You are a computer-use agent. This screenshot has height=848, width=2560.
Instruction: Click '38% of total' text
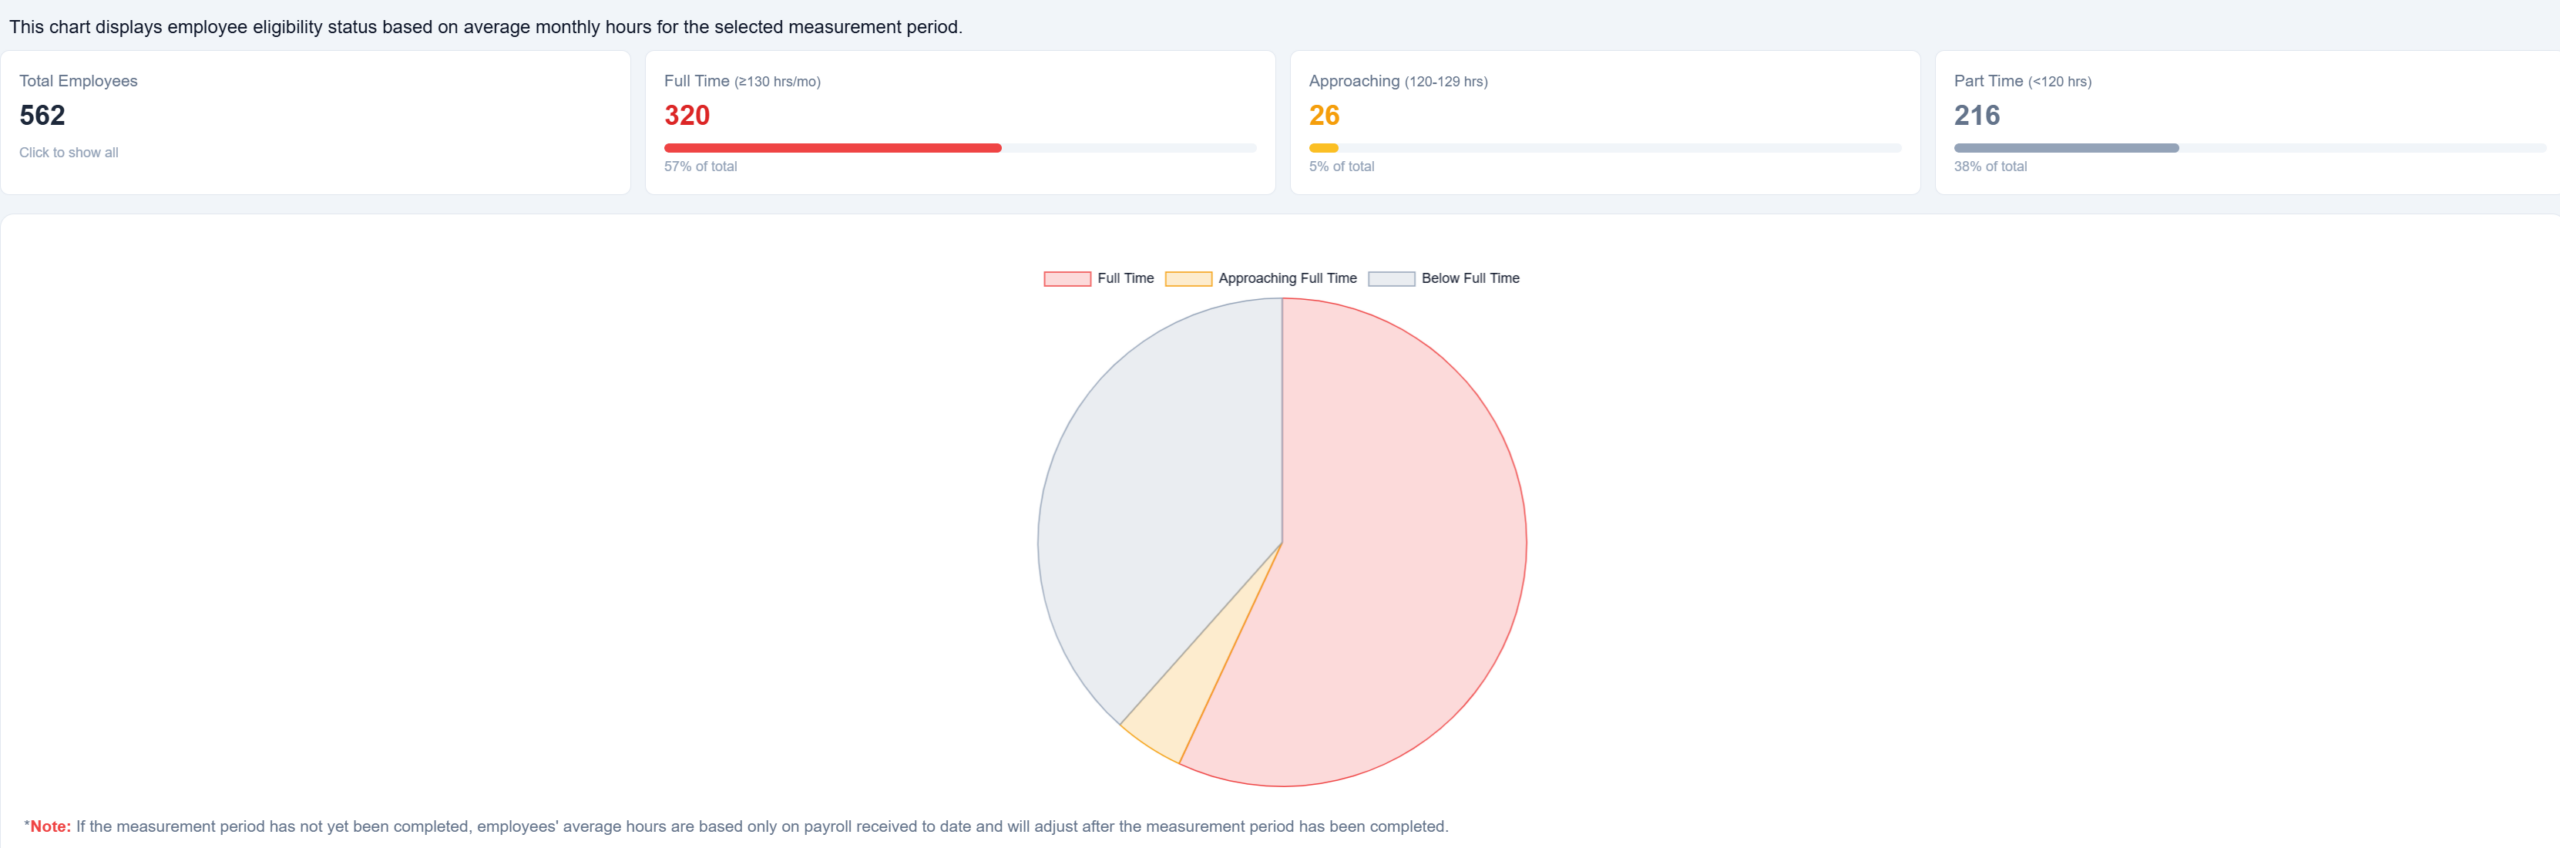click(x=1991, y=167)
